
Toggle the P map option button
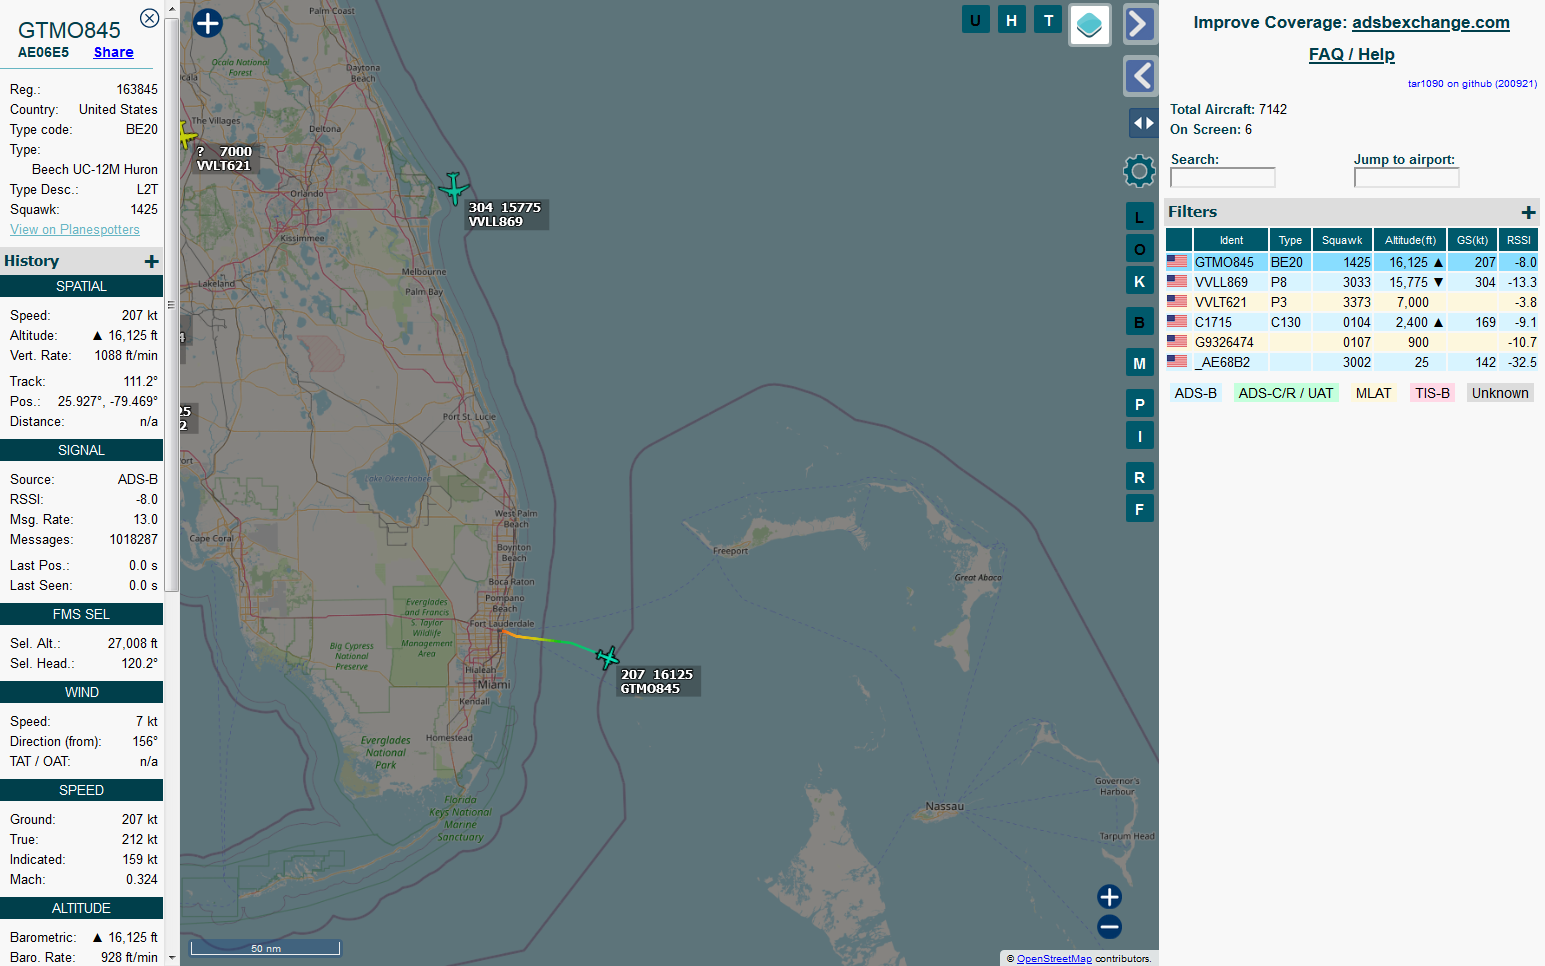tap(1139, 404)
